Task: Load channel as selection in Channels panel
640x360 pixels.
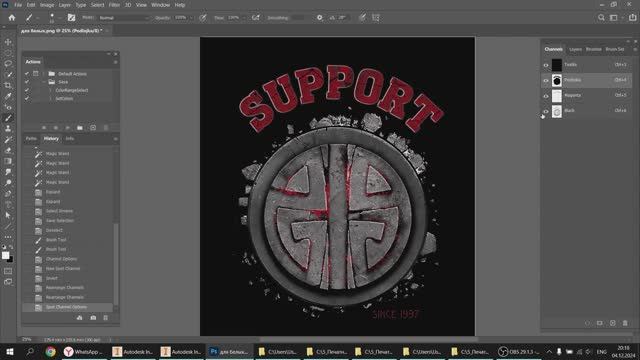Action: pyautogui.click(x=587, y=323)
